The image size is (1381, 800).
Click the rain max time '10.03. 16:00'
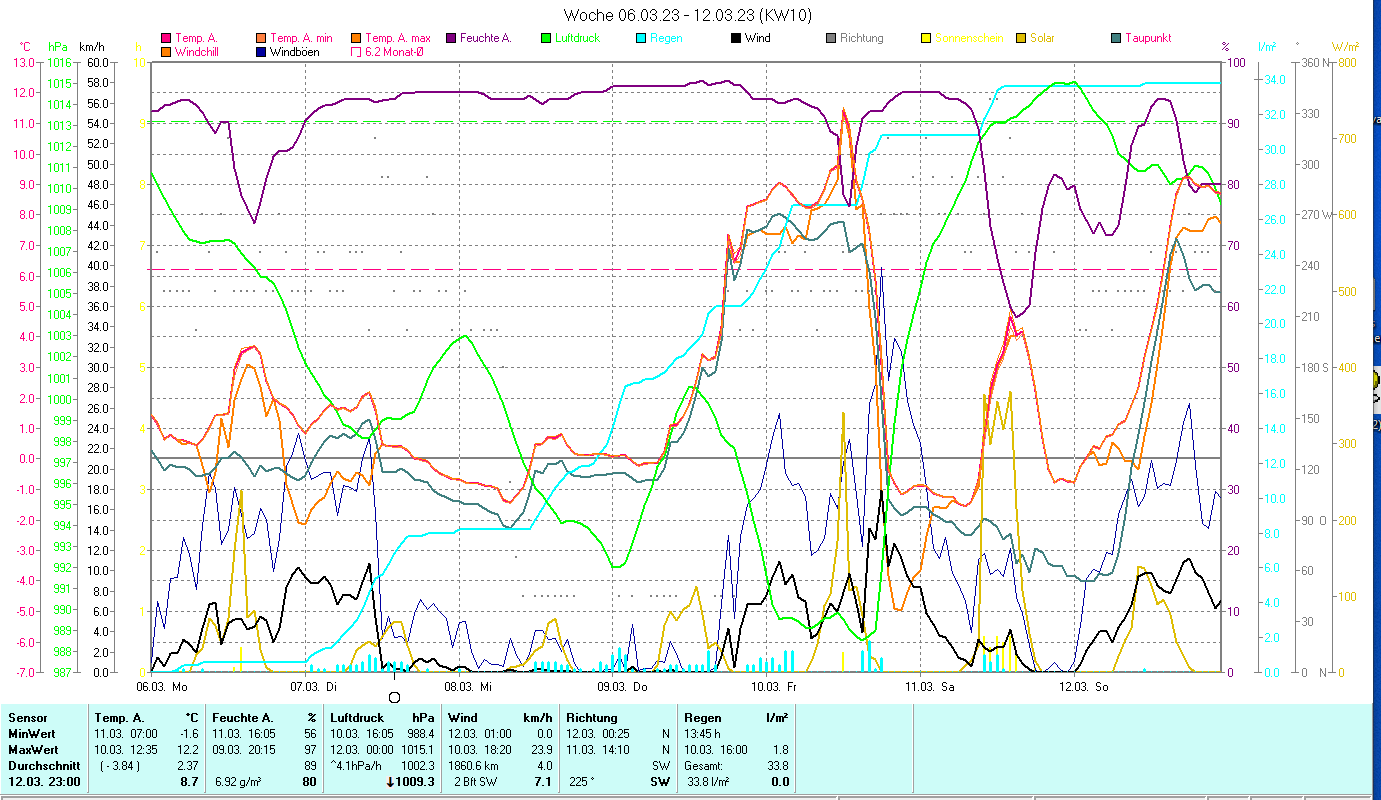click(x=715, y=750)
